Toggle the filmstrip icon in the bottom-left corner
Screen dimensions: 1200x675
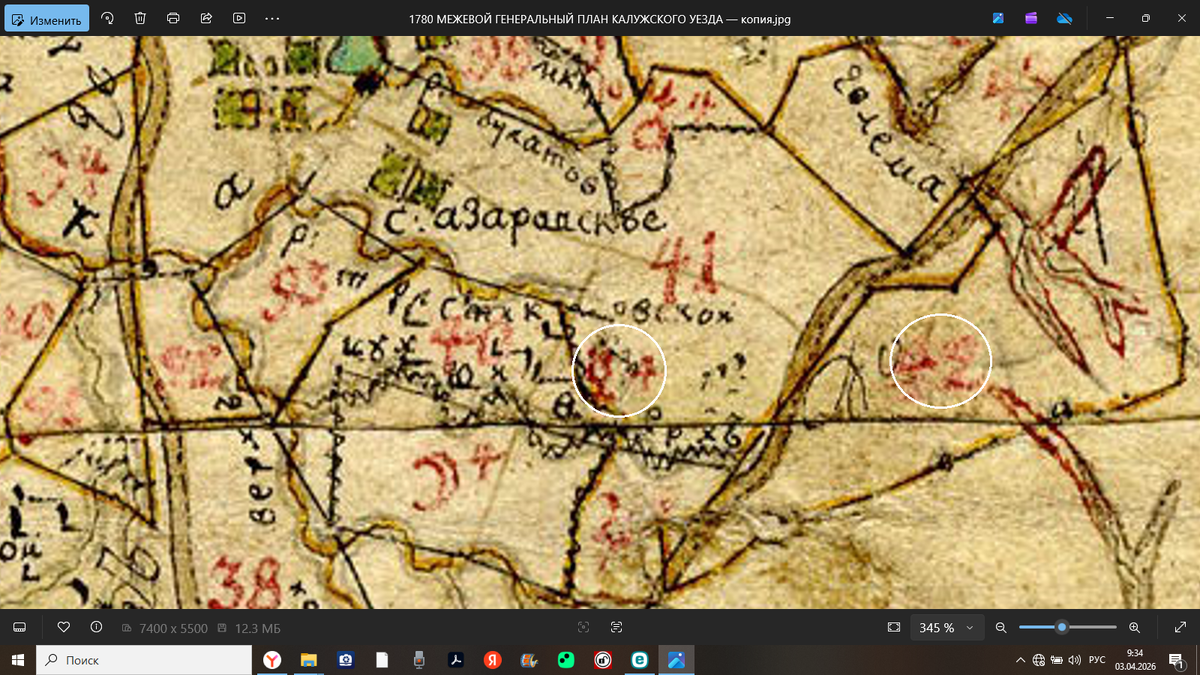tap(19, 627)
